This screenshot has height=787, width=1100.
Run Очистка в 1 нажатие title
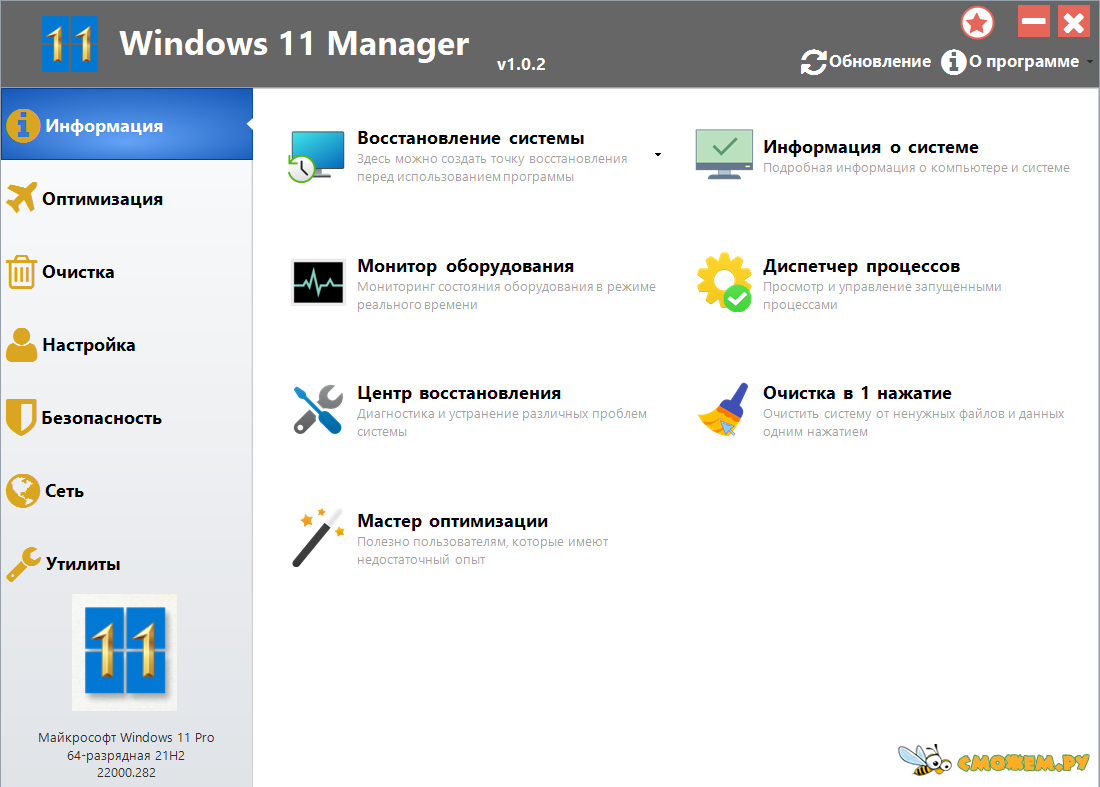click(857, 393)
